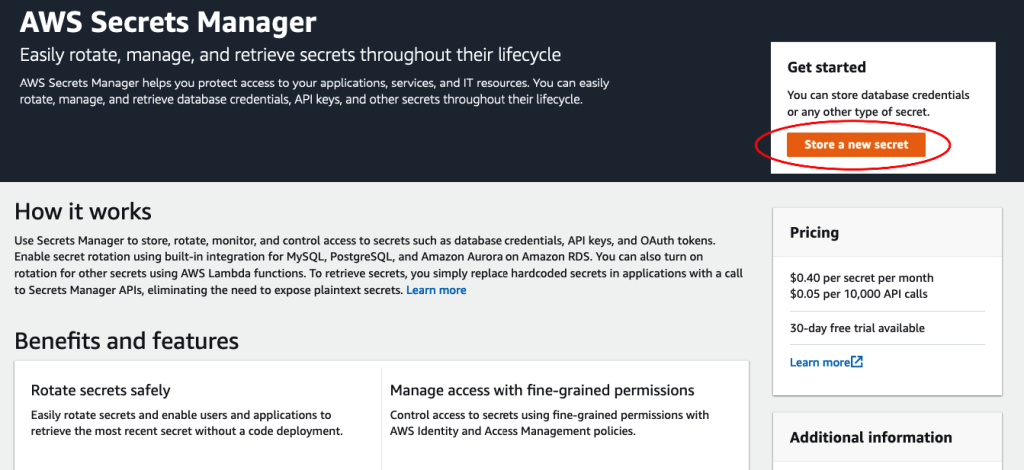Click the Store a new secret button
Screen dimensions: 1024x470
[x=856, y=145]
